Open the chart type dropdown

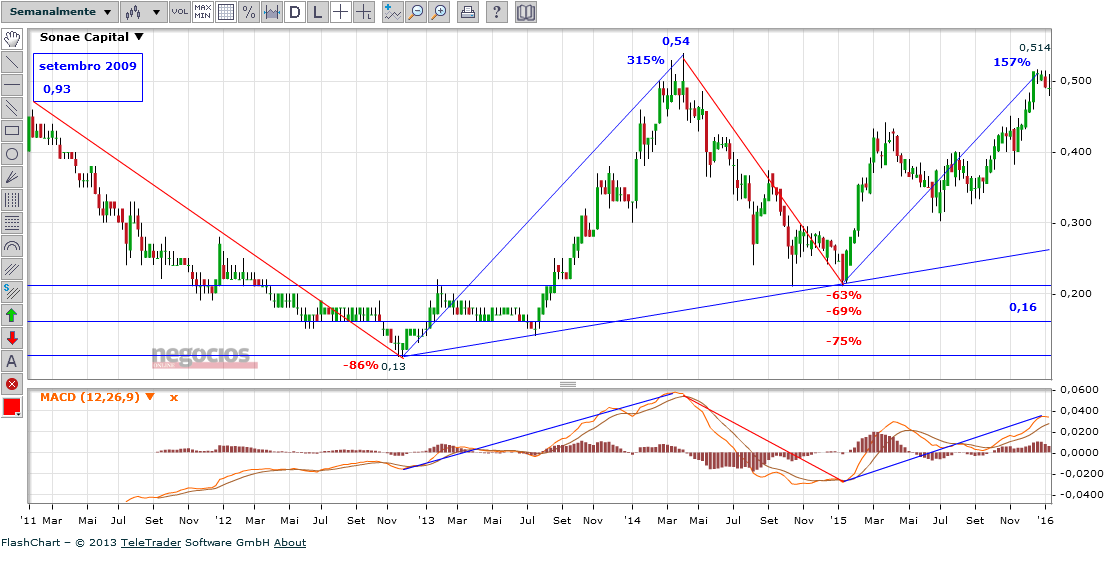143,12
